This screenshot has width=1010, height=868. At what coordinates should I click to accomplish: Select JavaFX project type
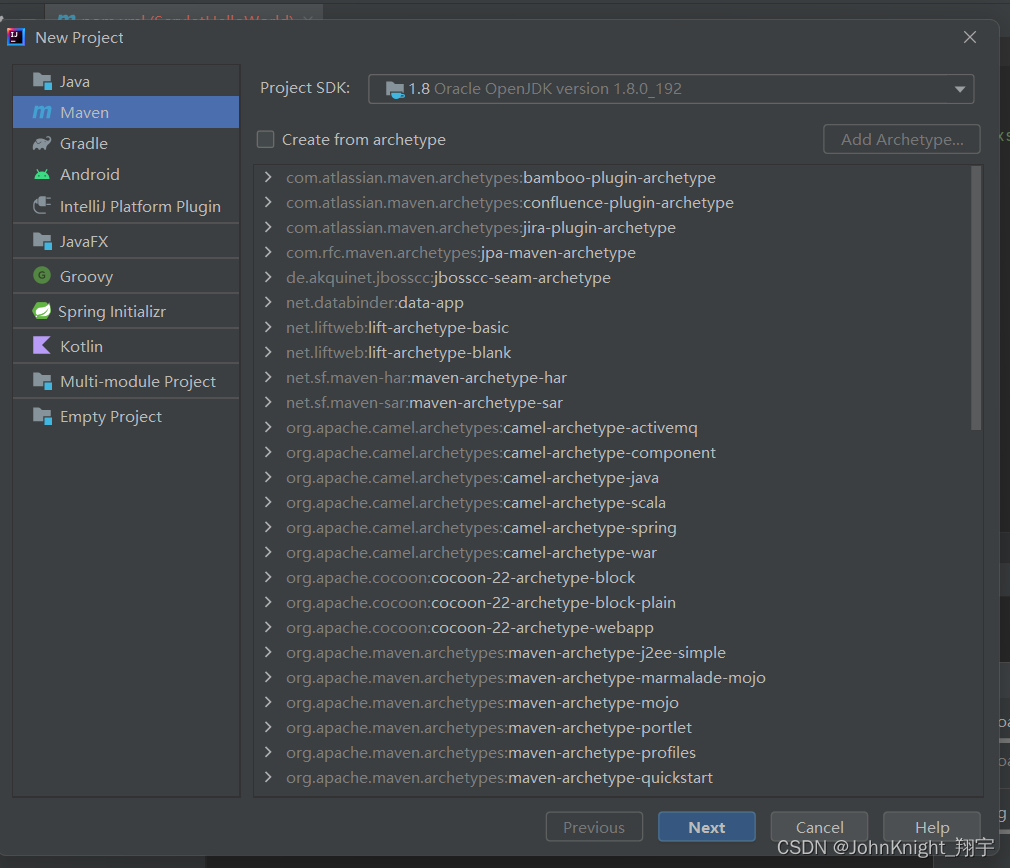tap(126, 241)
